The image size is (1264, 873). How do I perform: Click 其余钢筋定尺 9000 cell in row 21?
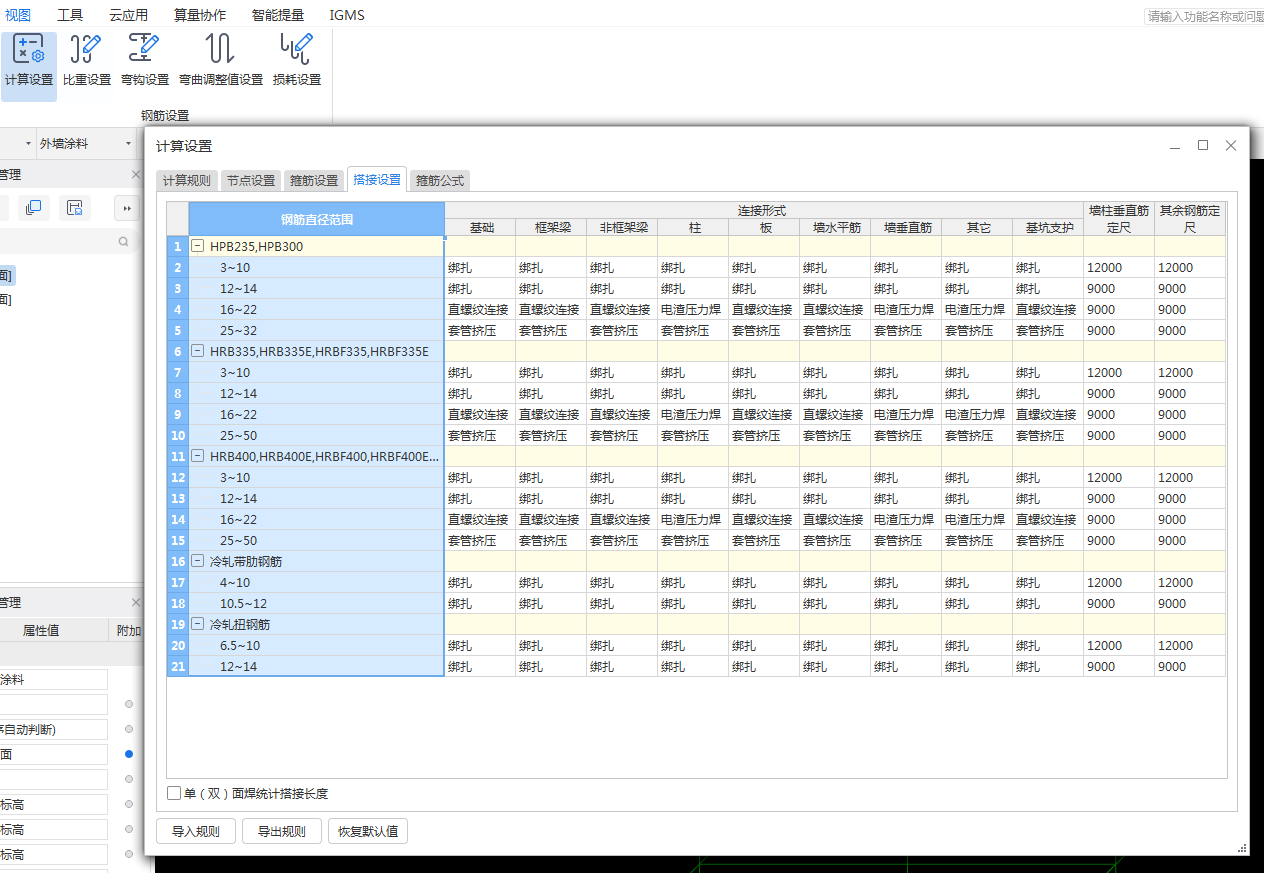click(1191, 666)
